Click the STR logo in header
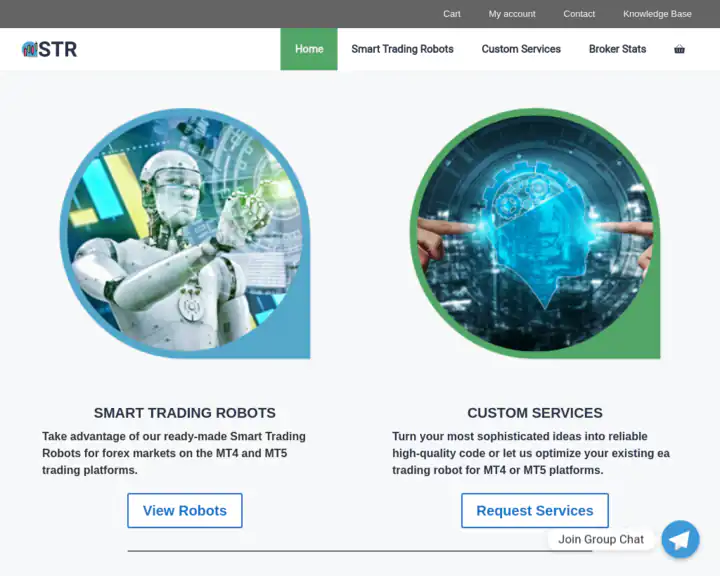Screen dimensions: 720x576 [x=49, y=49]
